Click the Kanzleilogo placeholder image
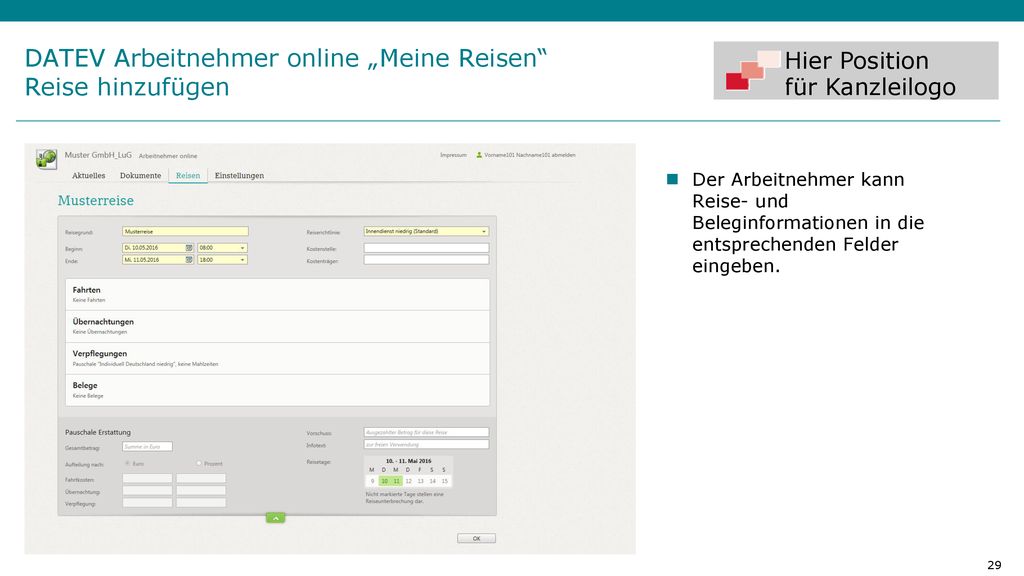The height and width of the screenshot is (576, 1024). (856, 71)
